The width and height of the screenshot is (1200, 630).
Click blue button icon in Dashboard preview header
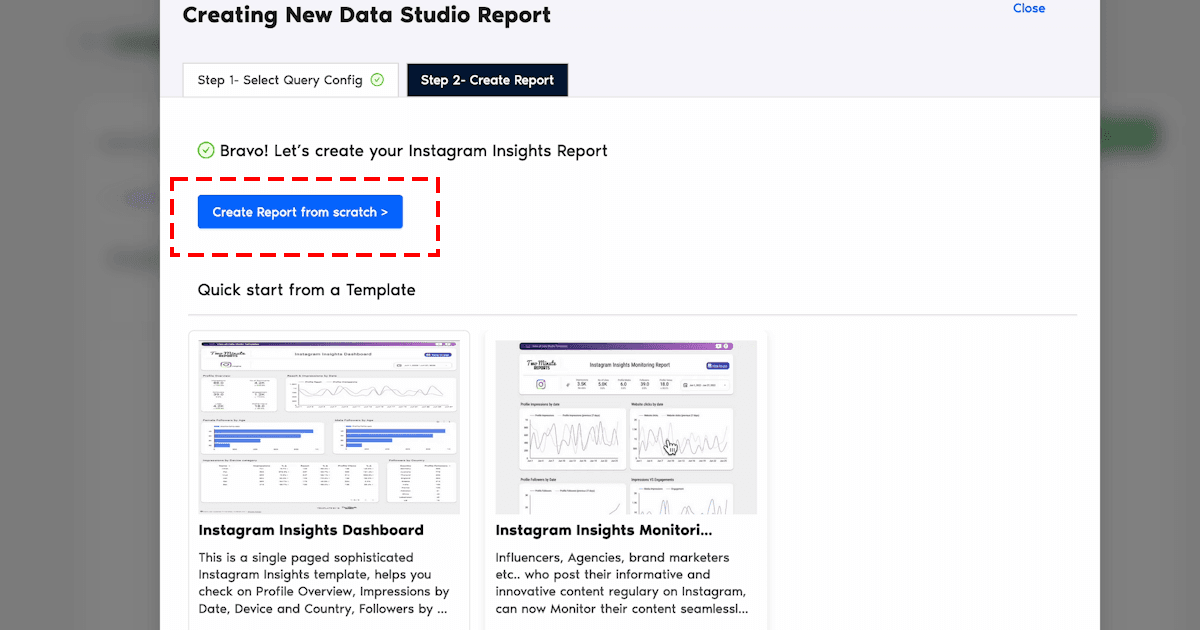[438, 354]
